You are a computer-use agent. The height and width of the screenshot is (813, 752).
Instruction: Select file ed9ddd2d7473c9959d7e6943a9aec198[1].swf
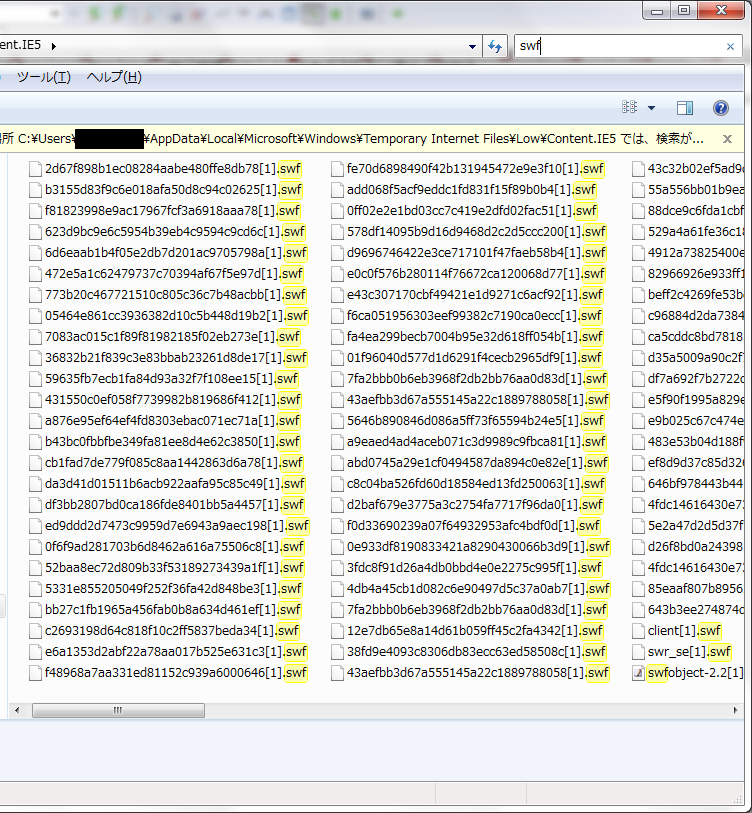point(169,526)
